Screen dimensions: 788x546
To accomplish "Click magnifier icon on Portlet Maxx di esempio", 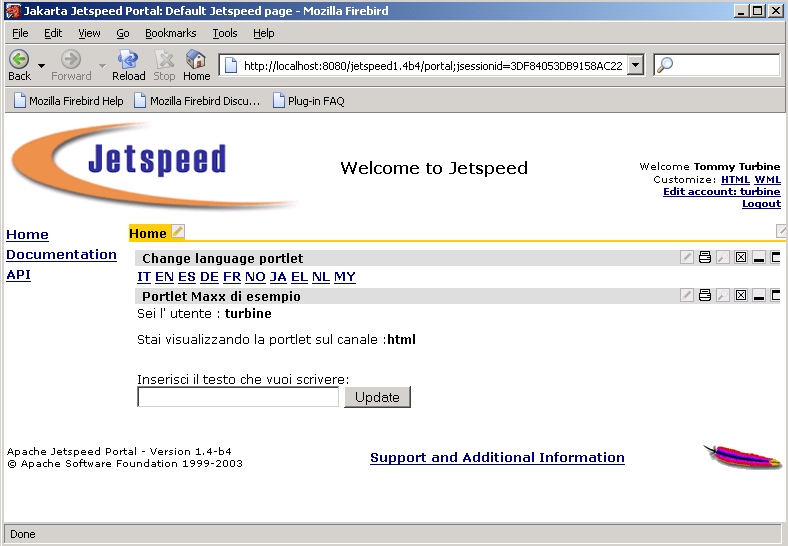I will pos(723,295).
